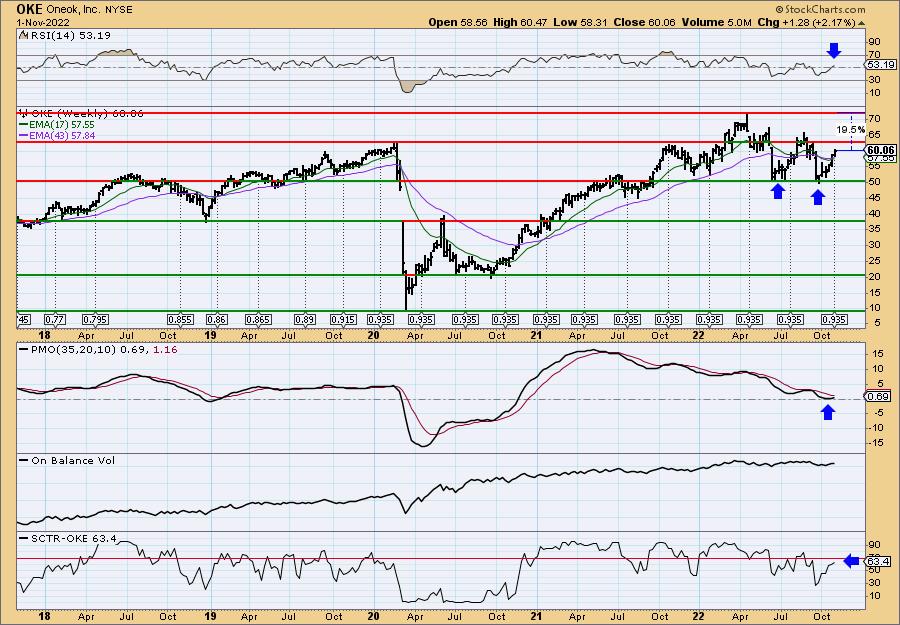
Task: Click the 0.86 dividend label
Action: click(217, 320)
